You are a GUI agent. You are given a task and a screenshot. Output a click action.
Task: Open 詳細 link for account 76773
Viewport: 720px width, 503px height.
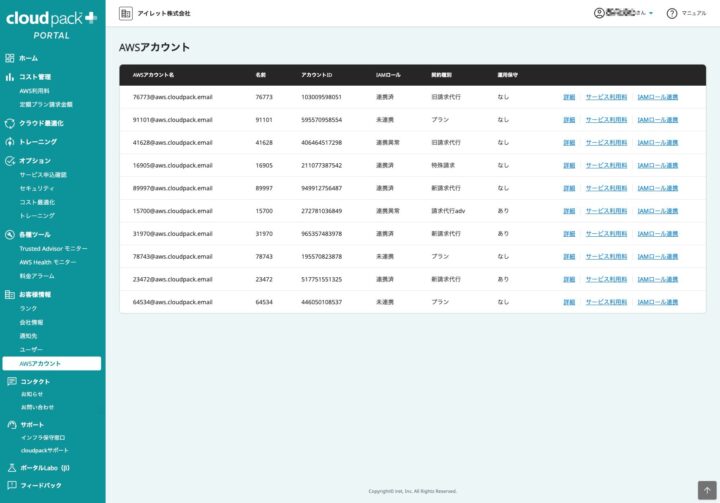point(569,97)
